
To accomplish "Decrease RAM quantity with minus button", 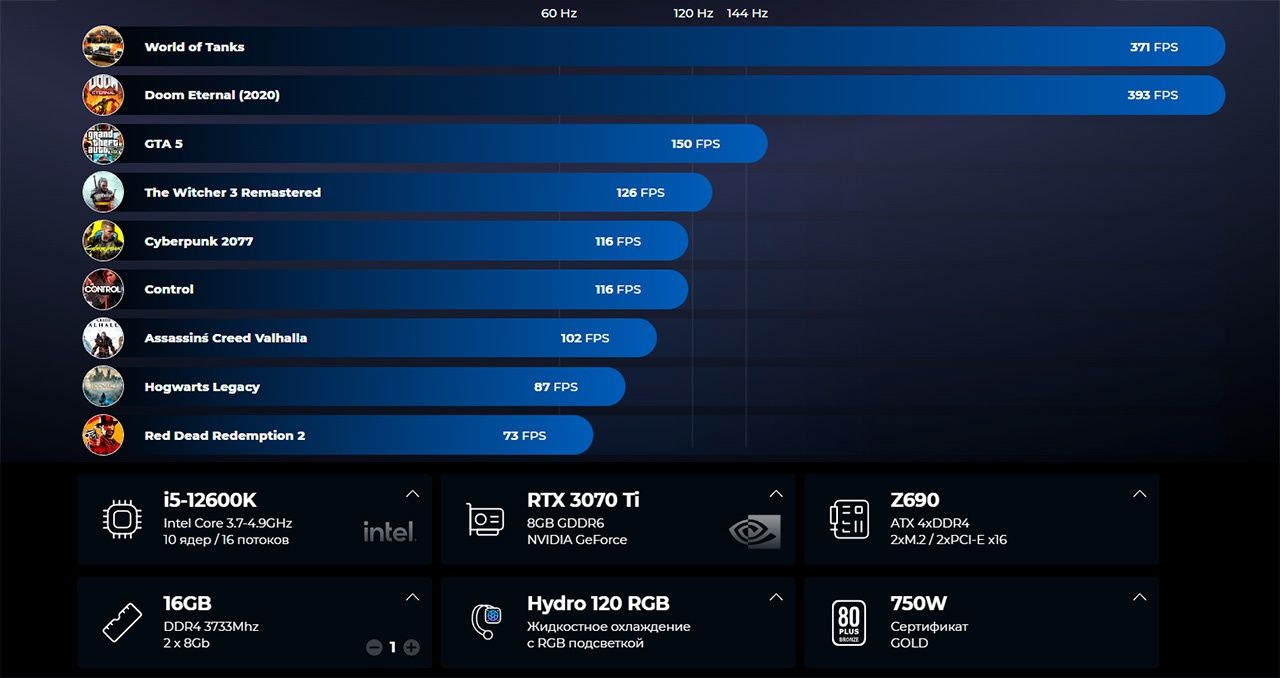I will pos(374,647).
